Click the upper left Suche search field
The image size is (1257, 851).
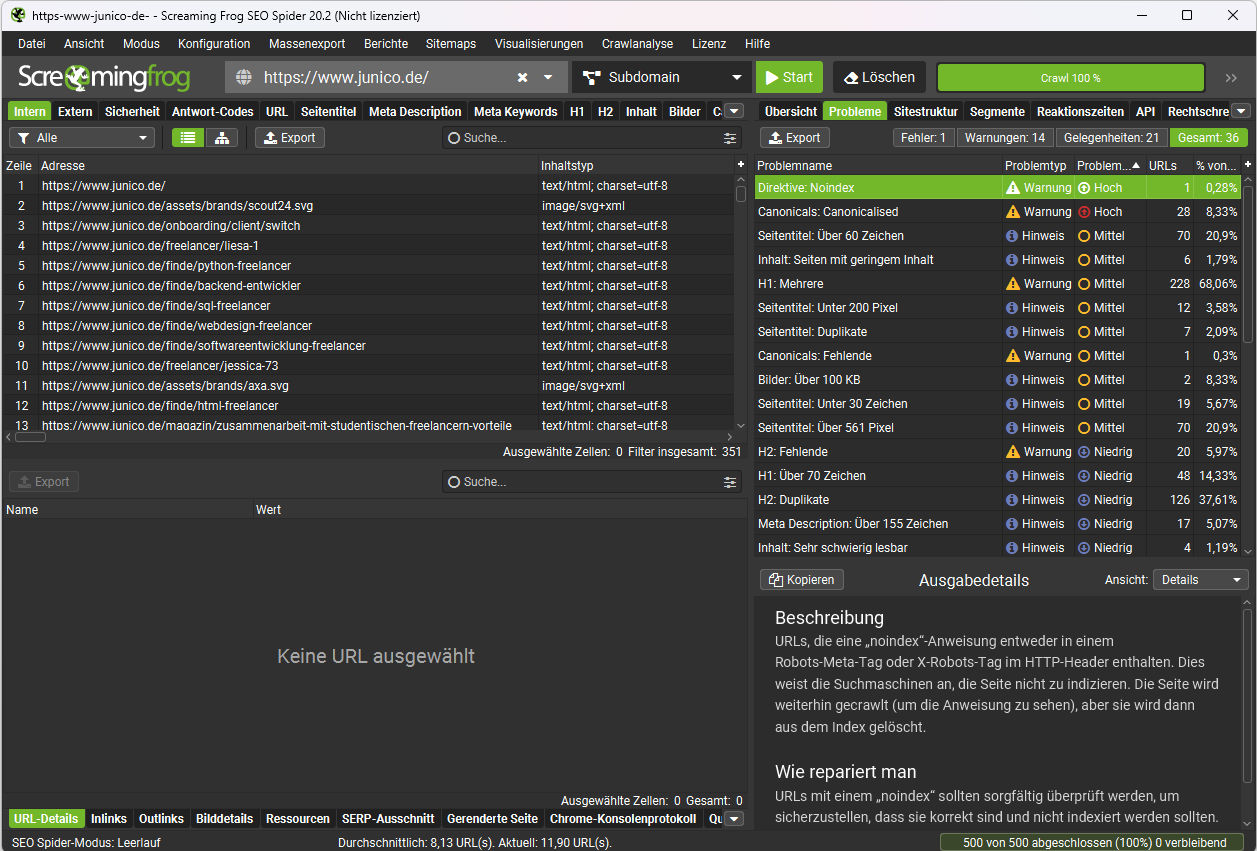click(580, 138)
